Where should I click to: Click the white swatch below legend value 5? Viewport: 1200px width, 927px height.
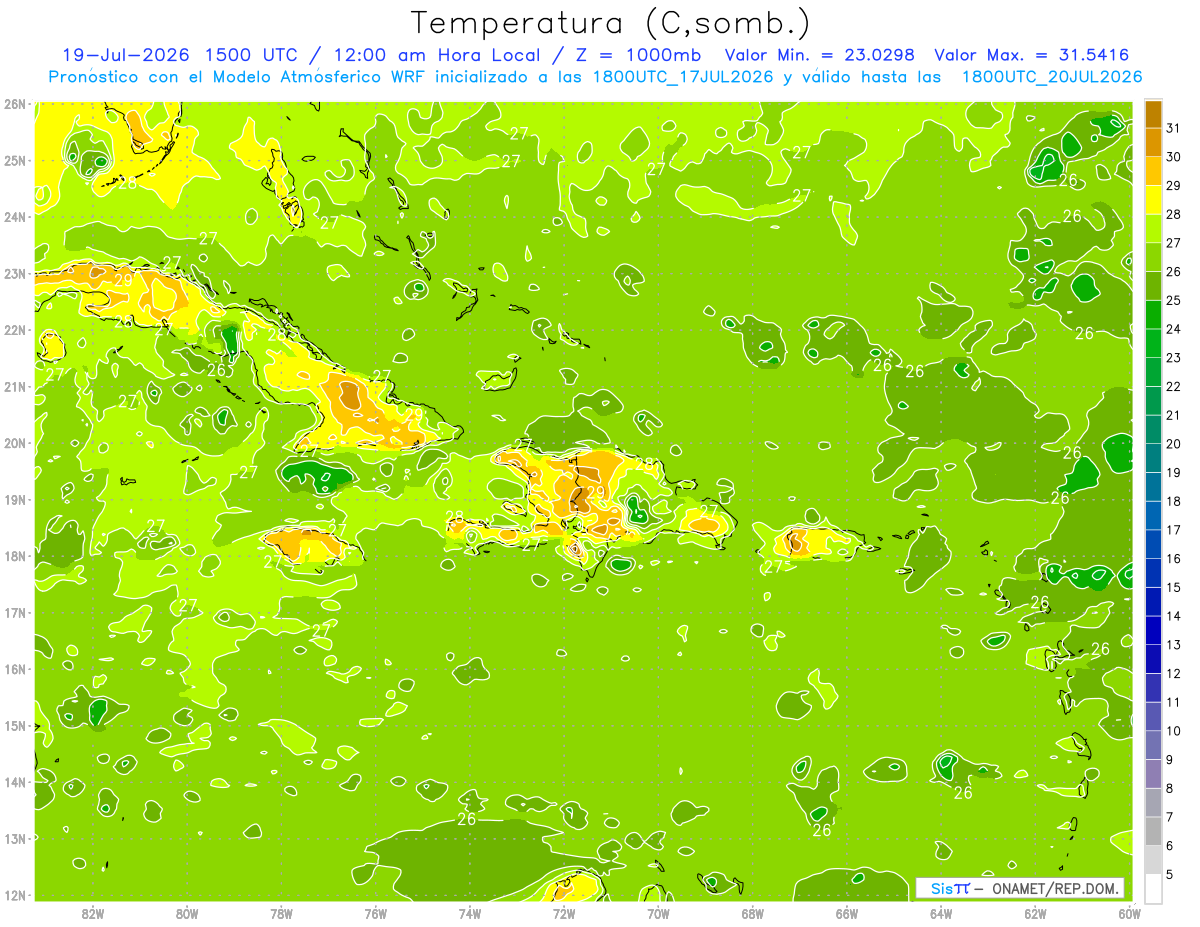click(1153, 888)
